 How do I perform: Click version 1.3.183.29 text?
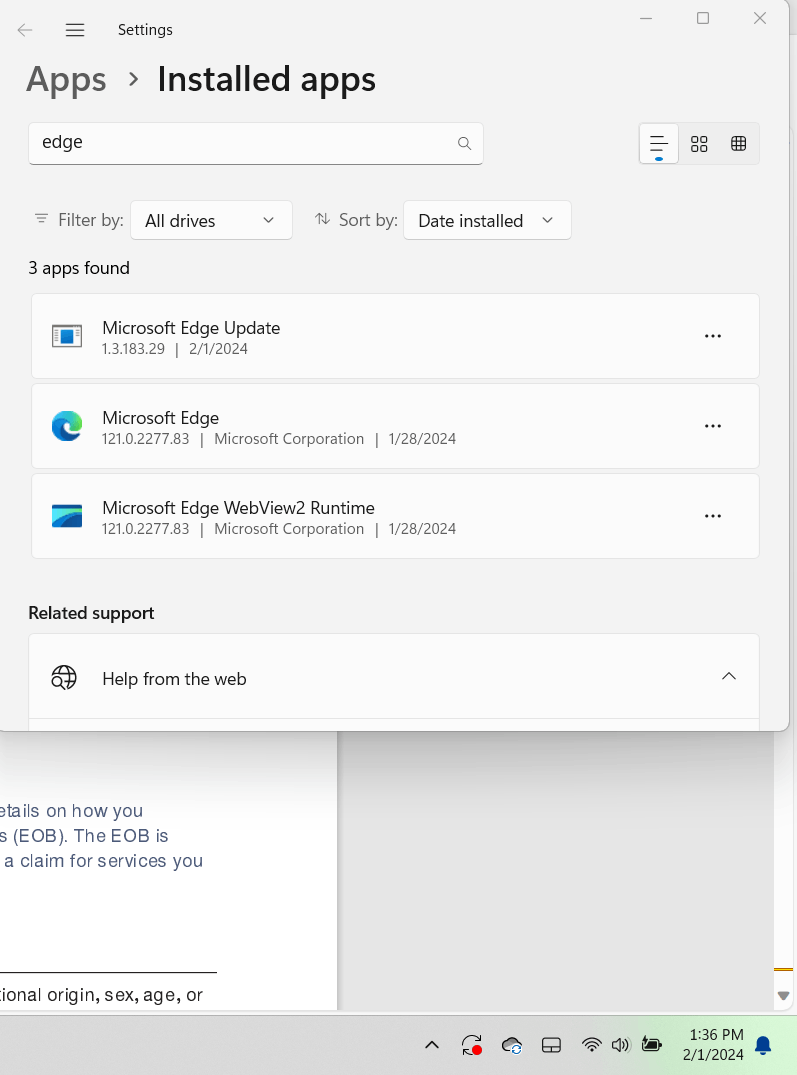(134, 349)
